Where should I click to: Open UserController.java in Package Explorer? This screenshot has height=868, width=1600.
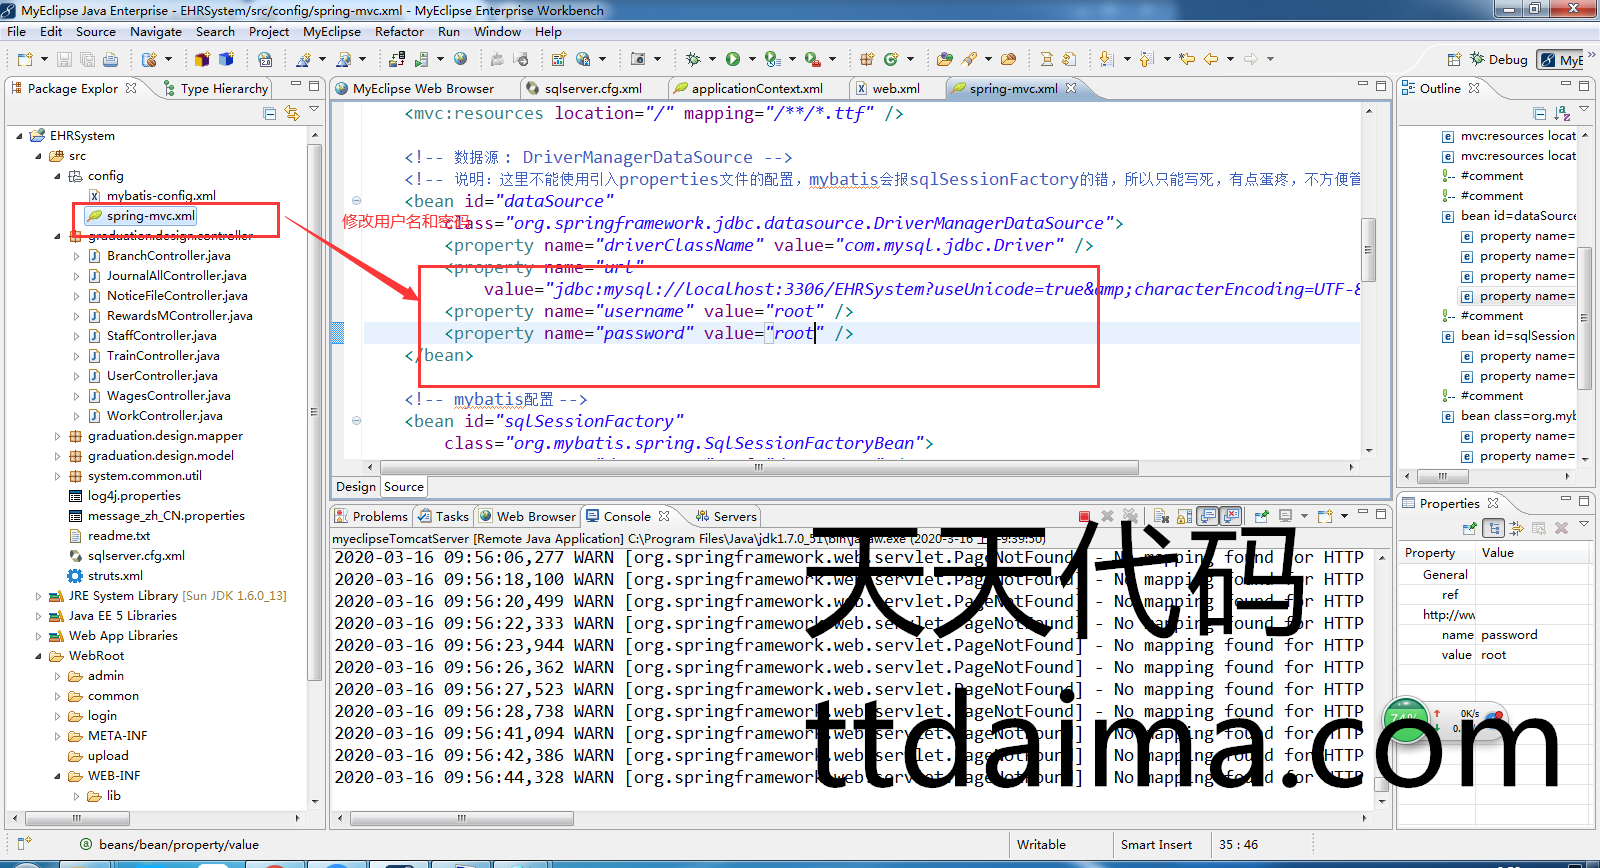point(162,376)
